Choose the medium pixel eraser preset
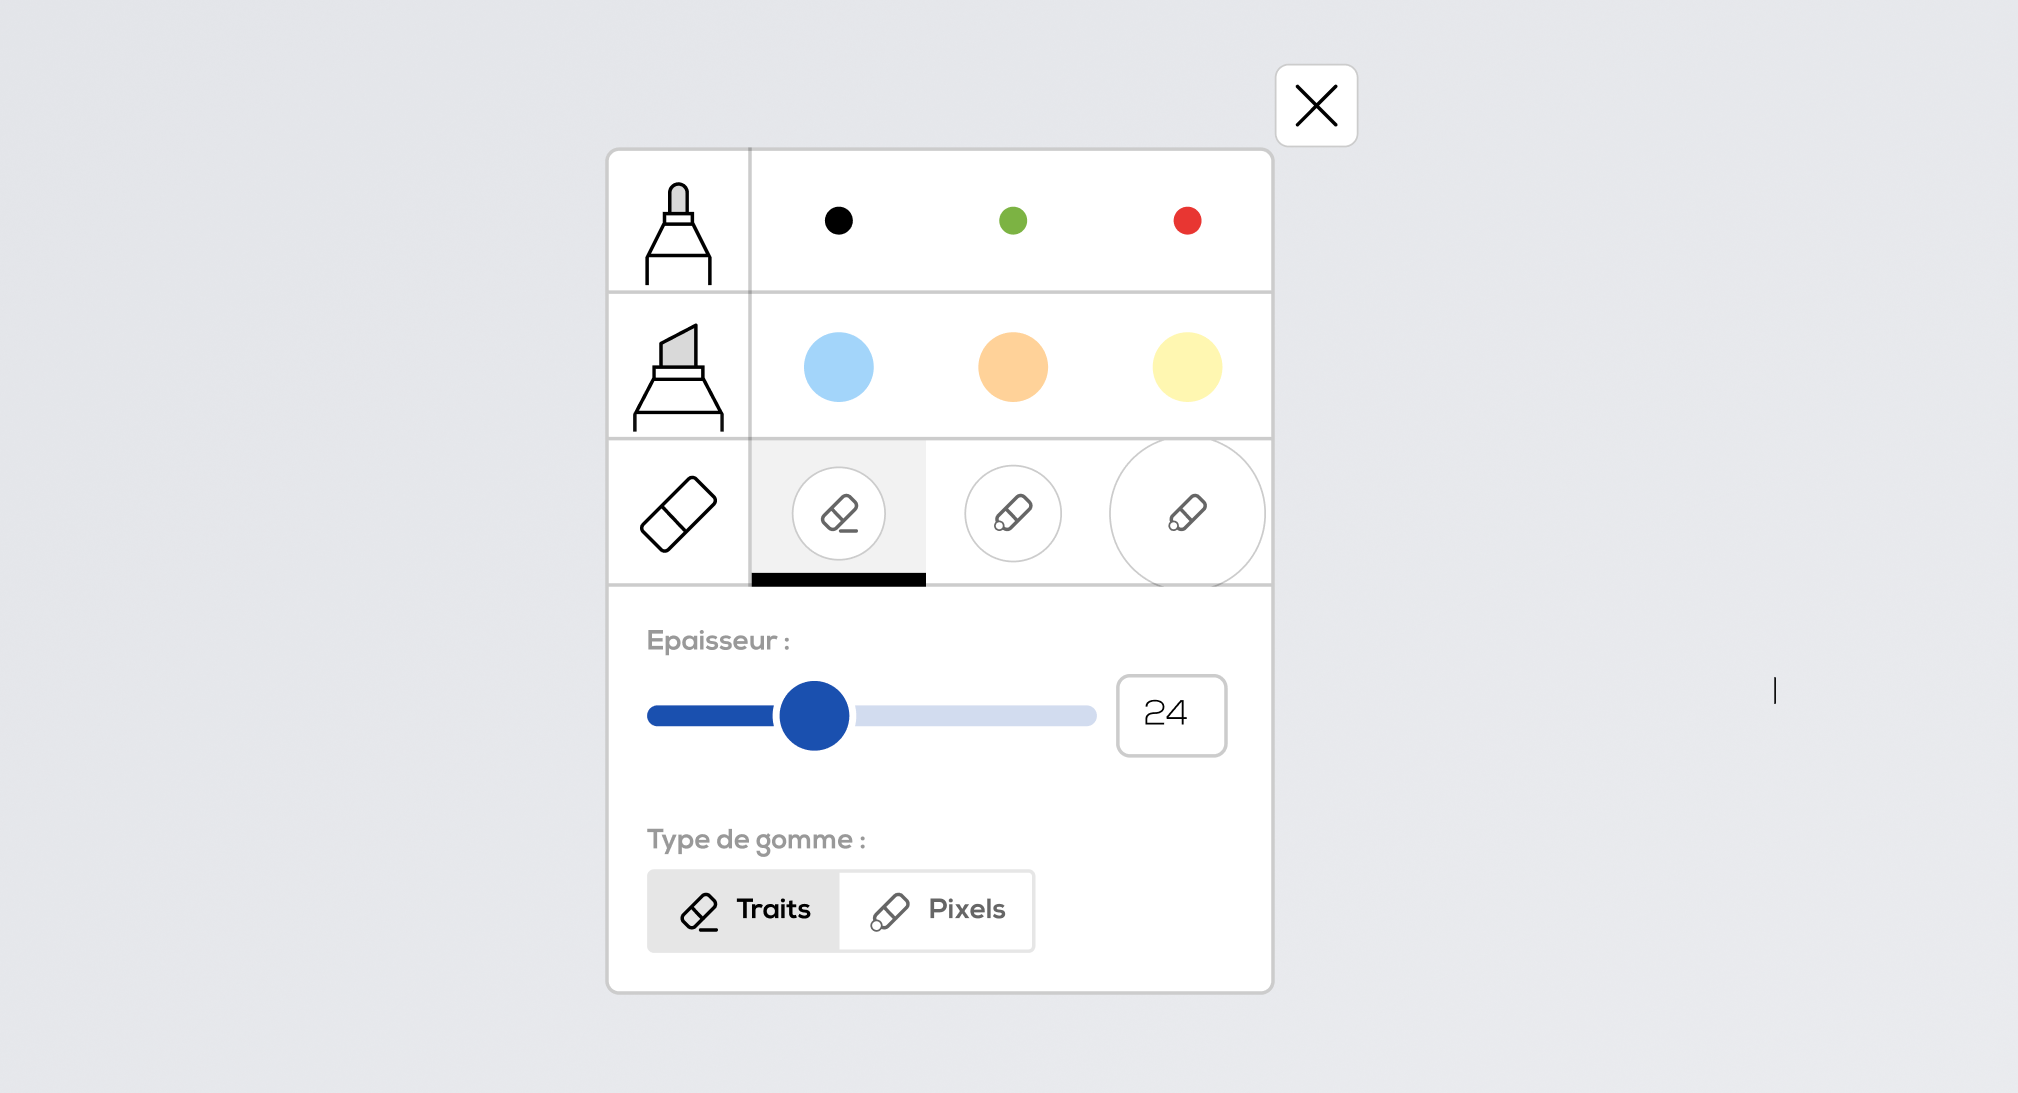Image resolution: width=2018 pixels, height=1093 pixels. 1012,513
